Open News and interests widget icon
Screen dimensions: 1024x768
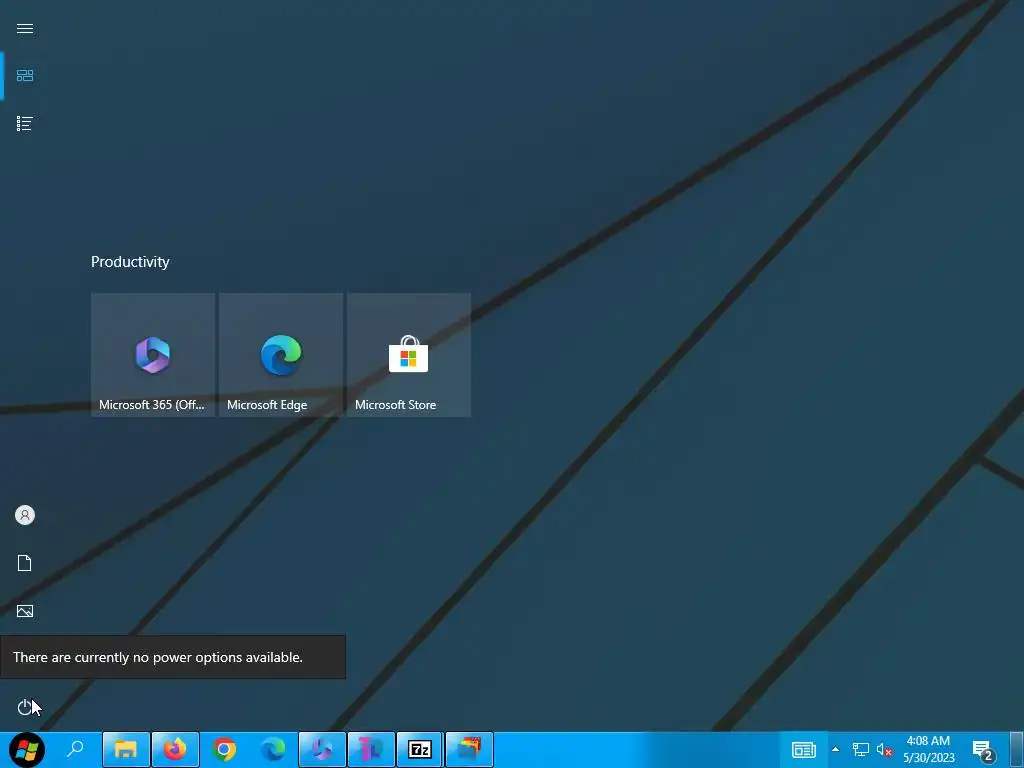pos(804,750)
